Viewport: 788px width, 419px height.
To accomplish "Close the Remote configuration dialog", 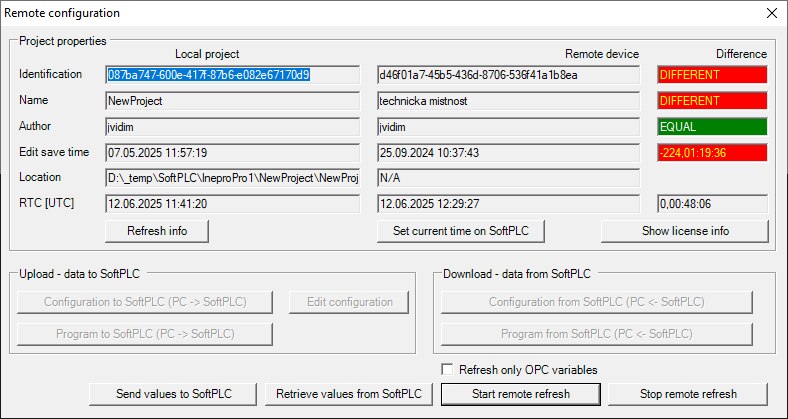I will click(x=769, y=14).
